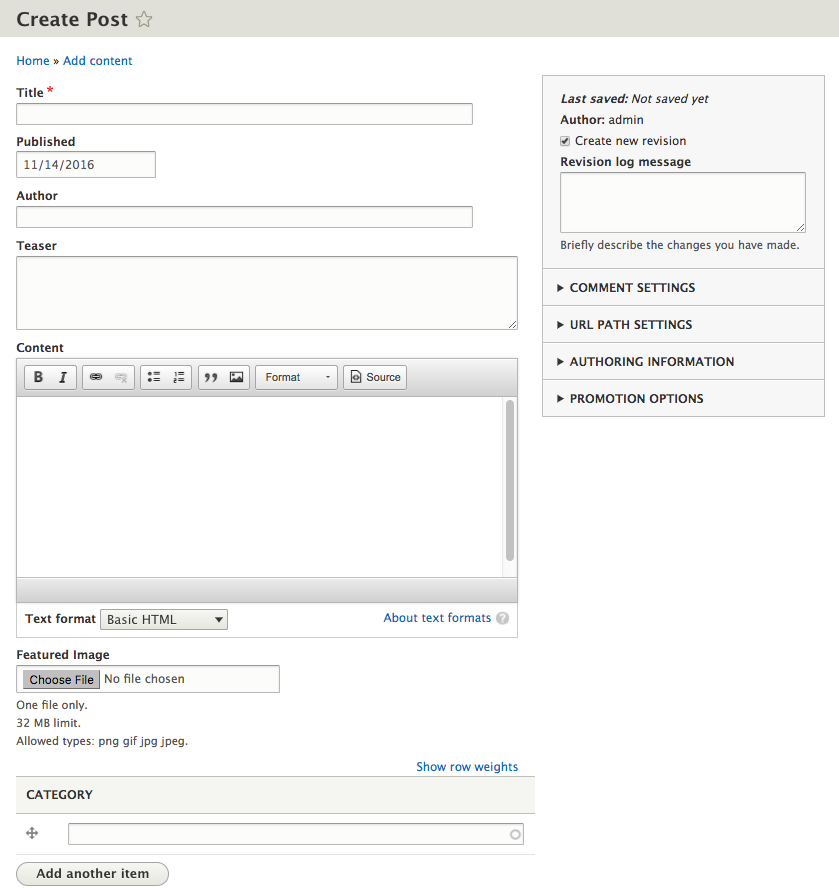The image size is (839, 893).
Task: Uncheck the Create new revision checkbox
Action: click(x=565, y=141)
